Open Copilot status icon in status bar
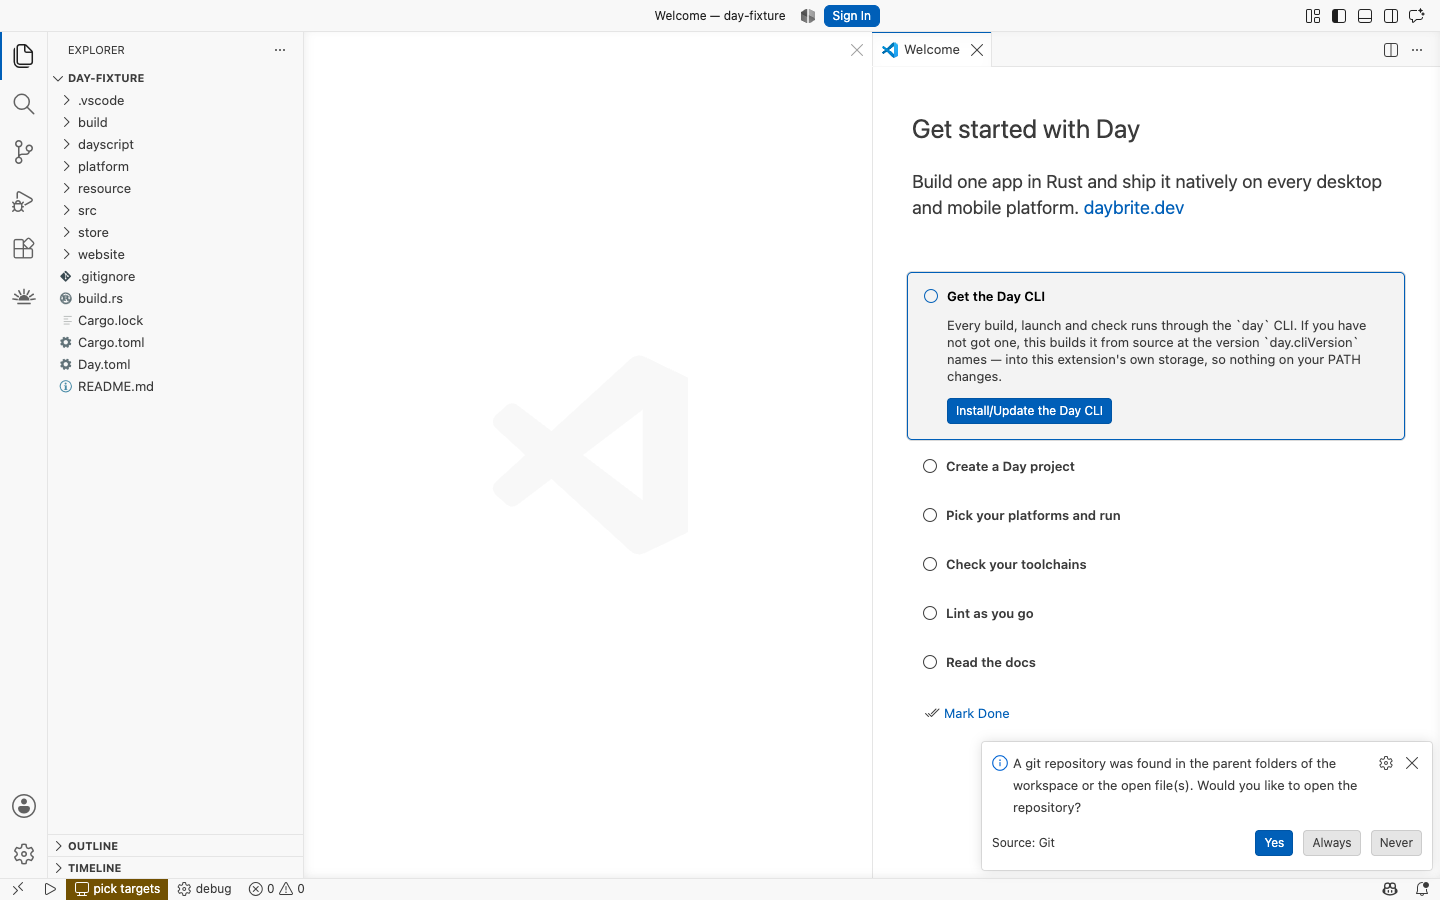Image resolution: width=1440 pixels, height=900 pixels. pyautogui.click(x=1390, y=889)
